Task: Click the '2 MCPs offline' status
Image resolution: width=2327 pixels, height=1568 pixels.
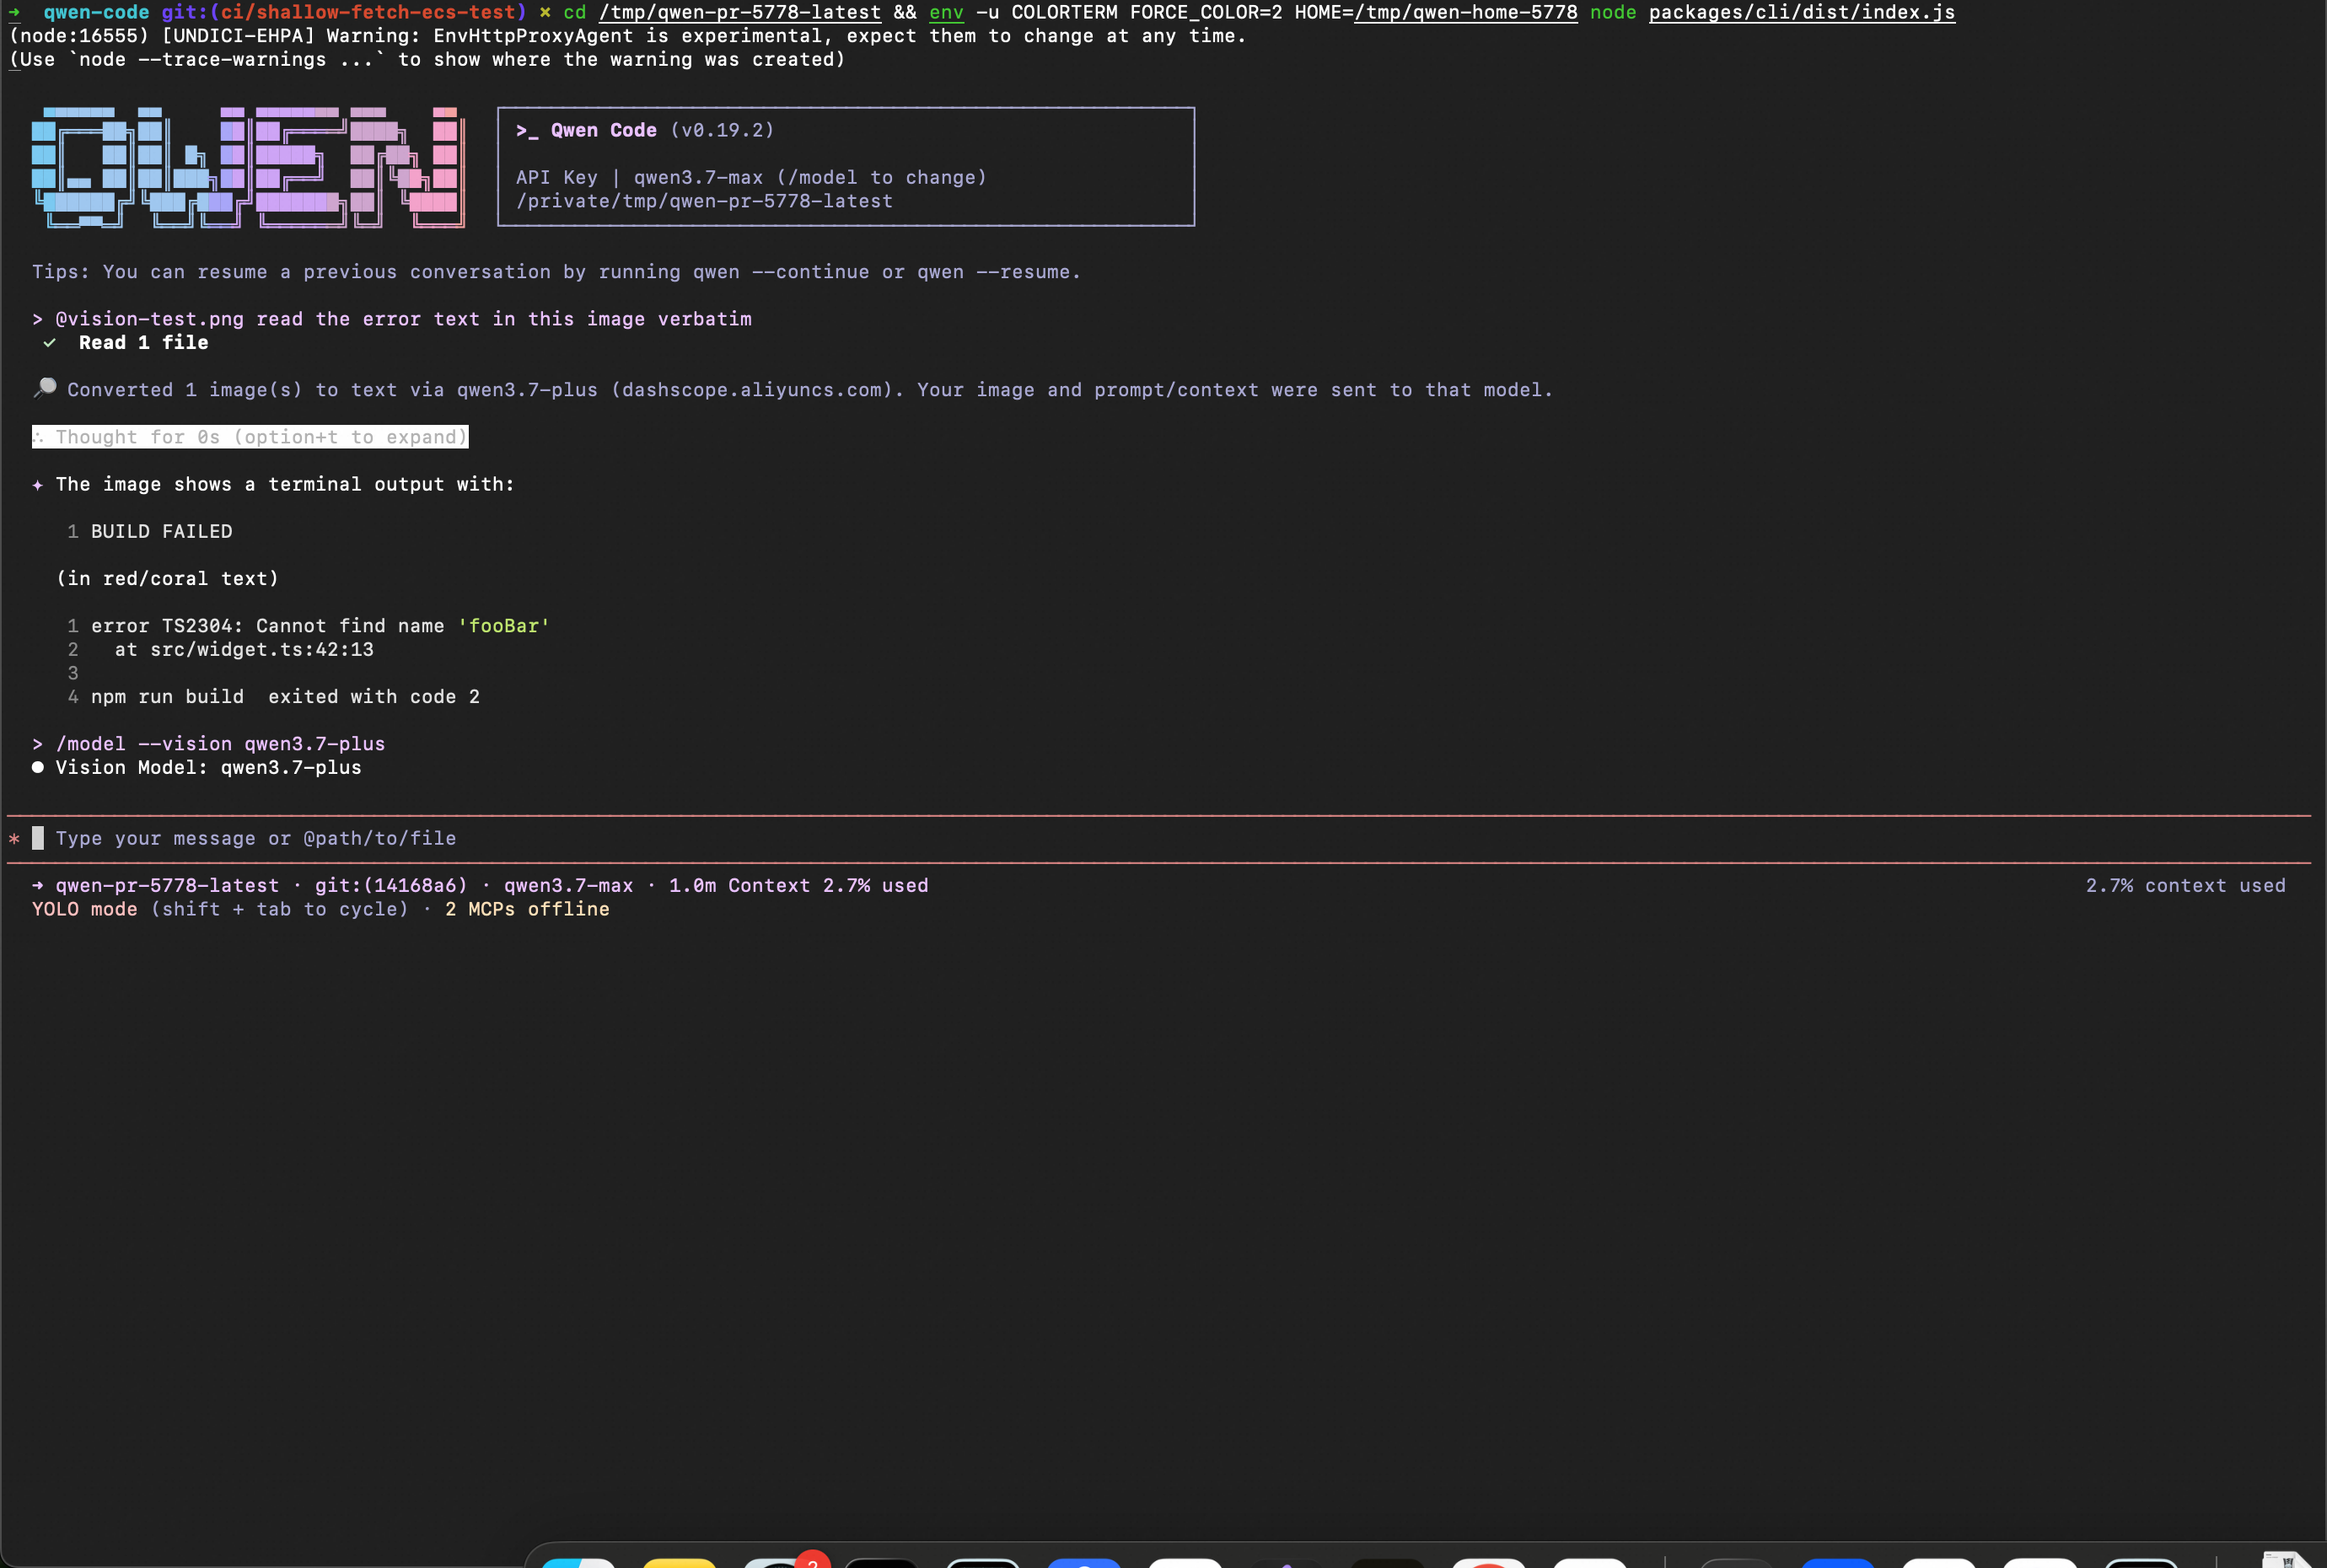Action: point(527,909)
